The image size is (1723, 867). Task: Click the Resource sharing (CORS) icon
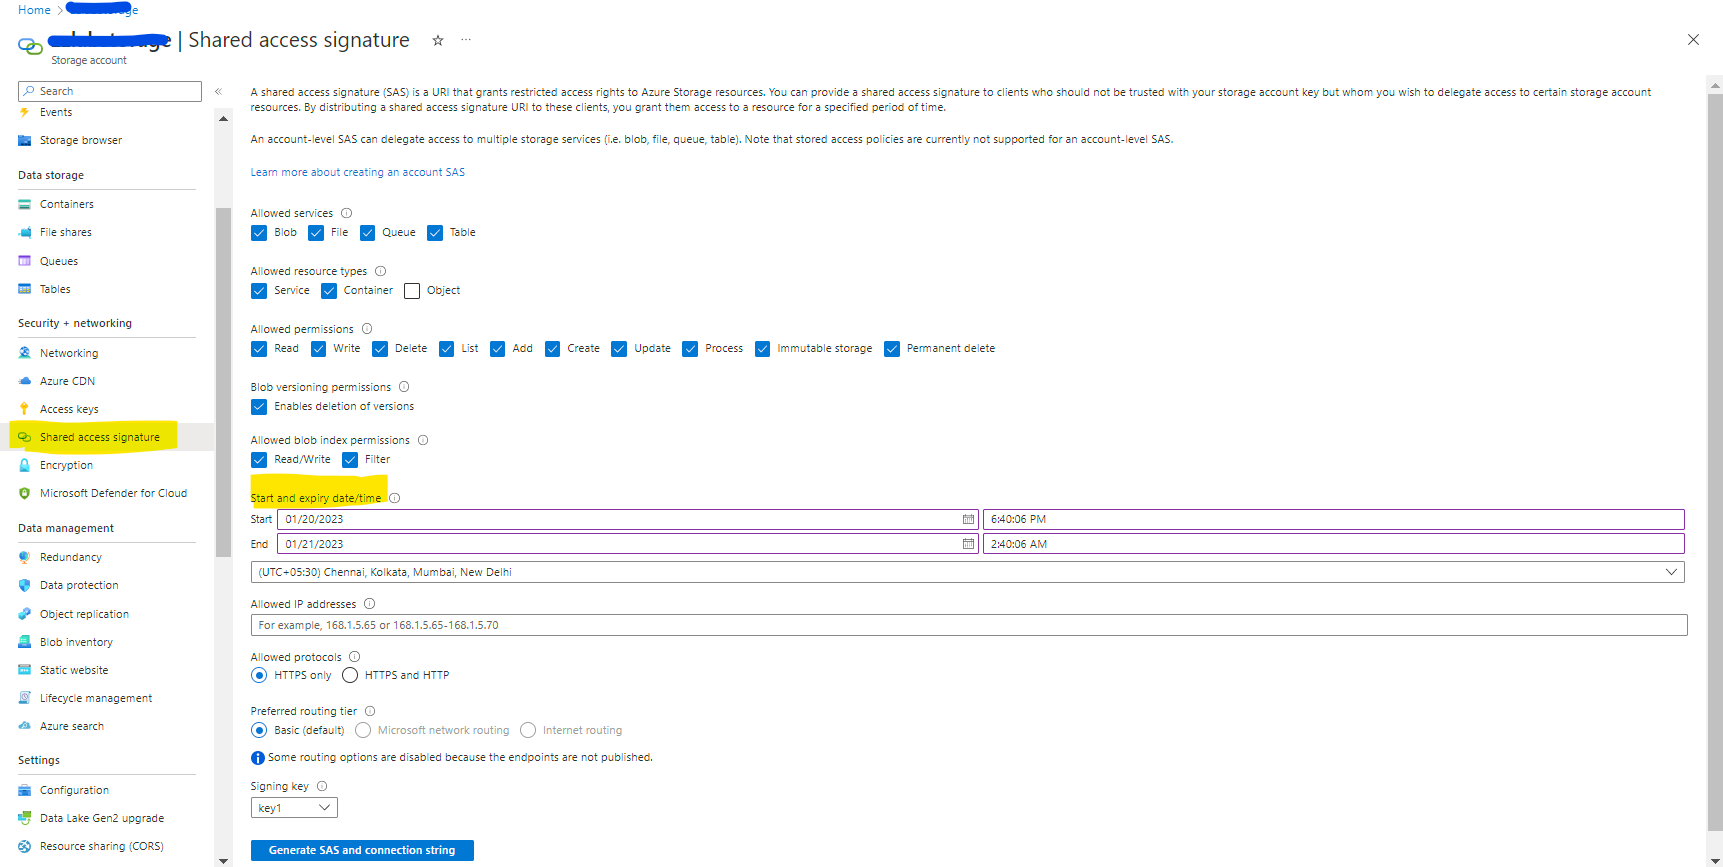click(x=25, y=846)
